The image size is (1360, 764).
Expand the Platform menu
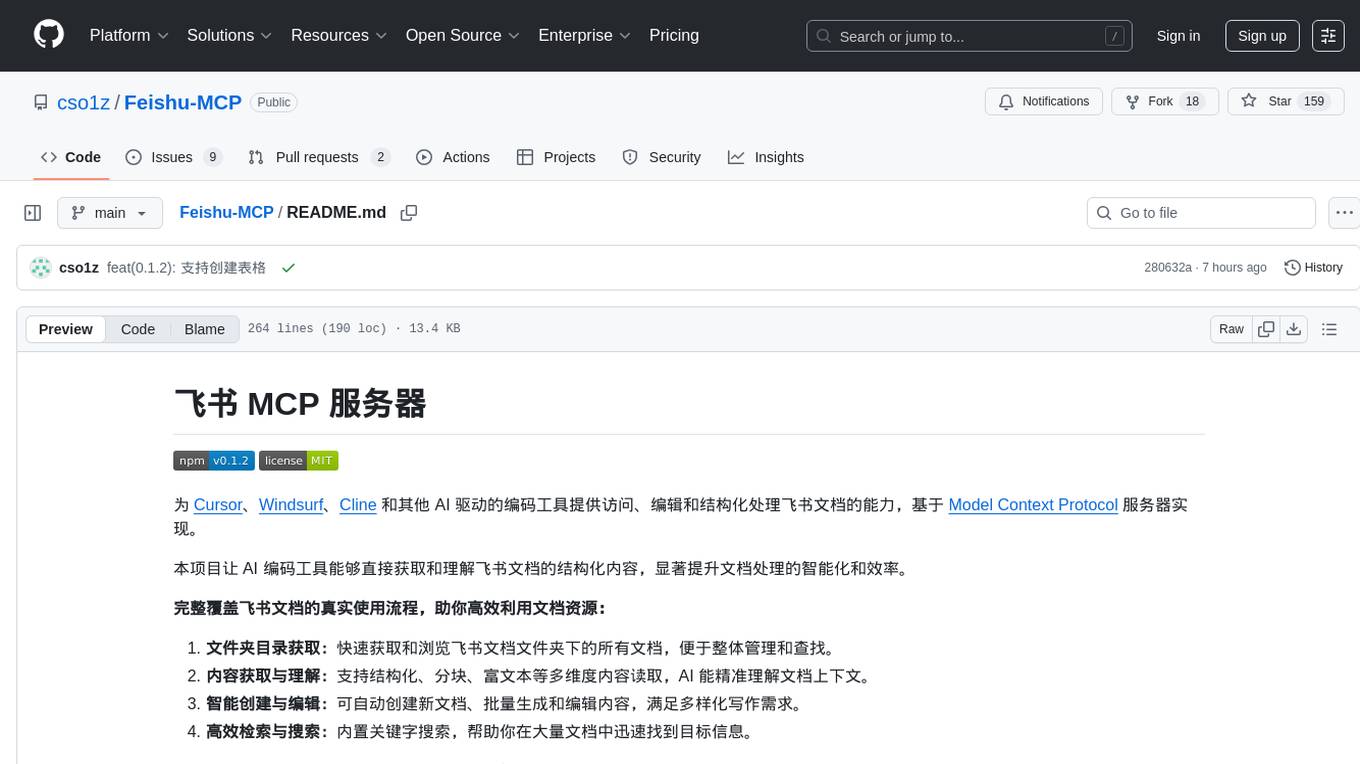129,35
